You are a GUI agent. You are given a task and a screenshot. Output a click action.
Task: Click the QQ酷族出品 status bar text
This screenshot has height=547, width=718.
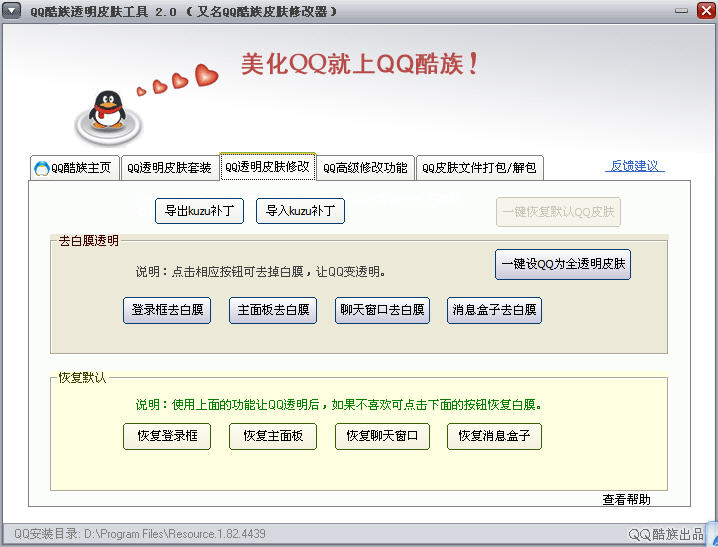[x=665, y=534]
